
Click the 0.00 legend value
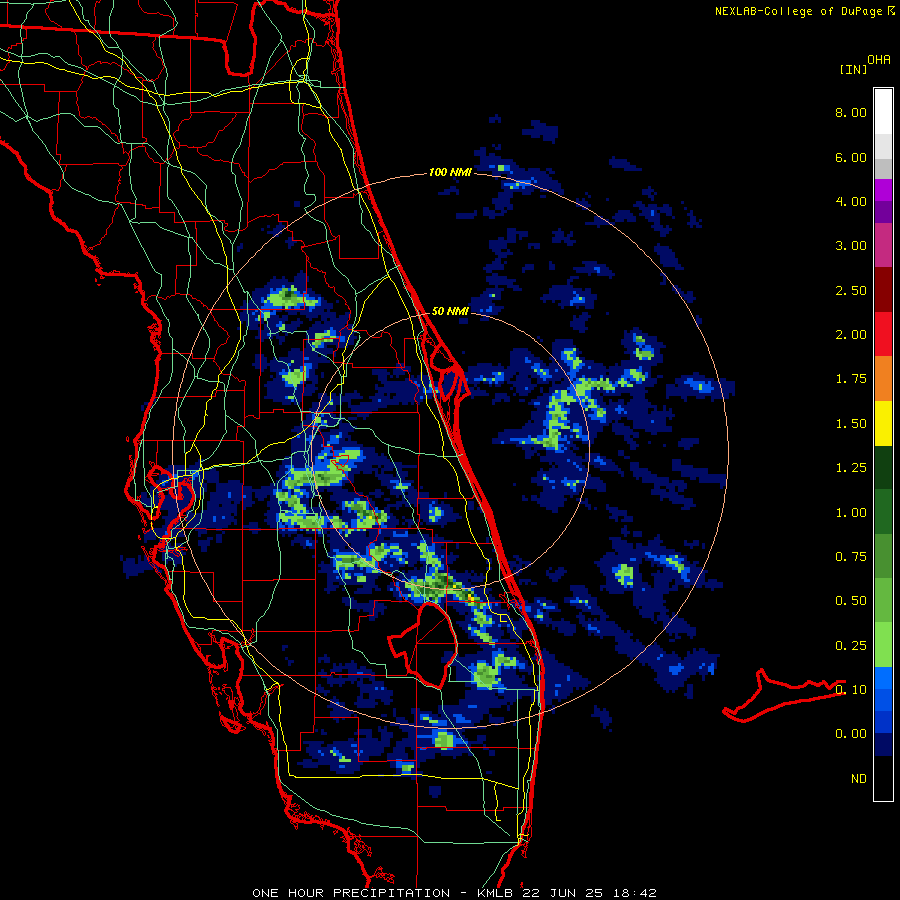pyautogui.click(x=851, y=734)
